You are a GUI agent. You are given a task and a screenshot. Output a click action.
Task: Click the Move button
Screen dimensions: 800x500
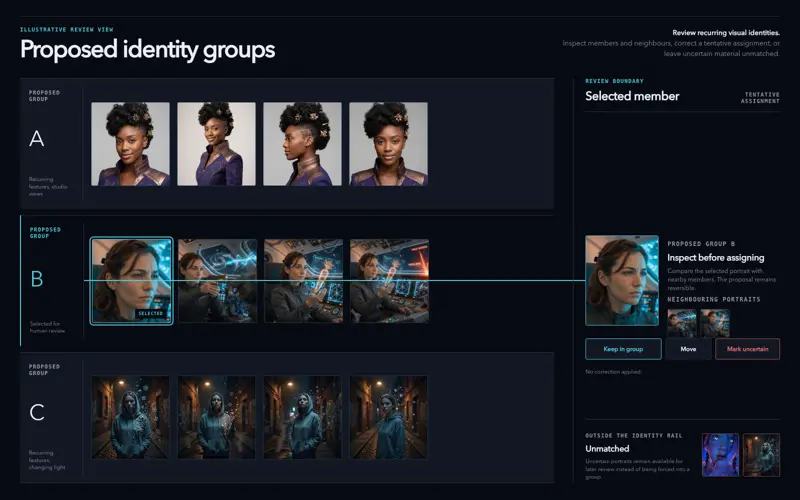(688, 349)
